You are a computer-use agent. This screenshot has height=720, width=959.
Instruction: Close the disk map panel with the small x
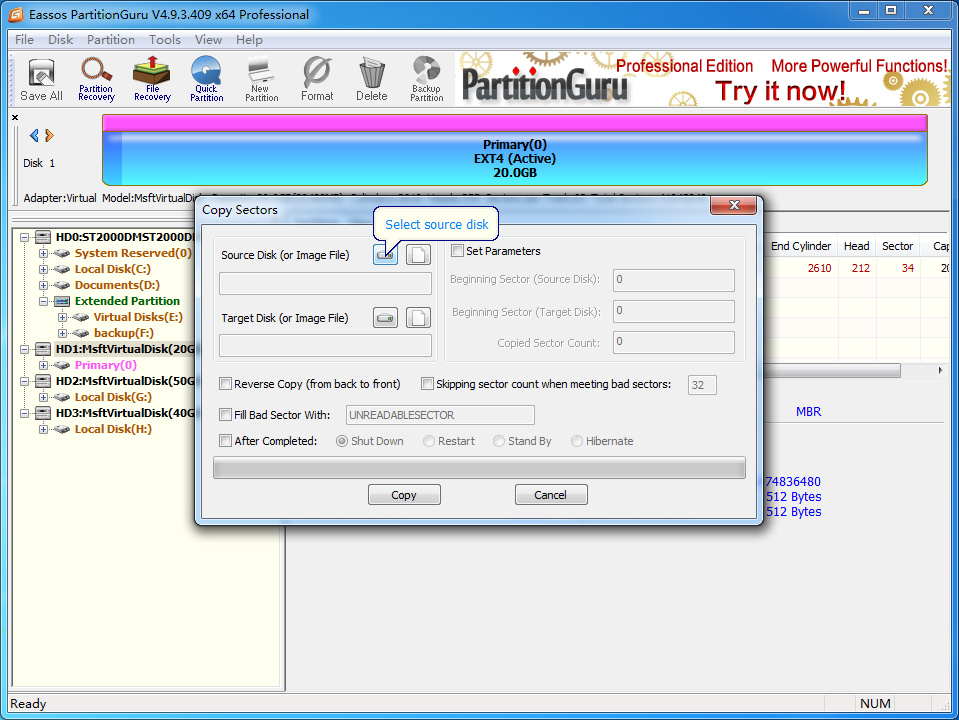point(15,117)
